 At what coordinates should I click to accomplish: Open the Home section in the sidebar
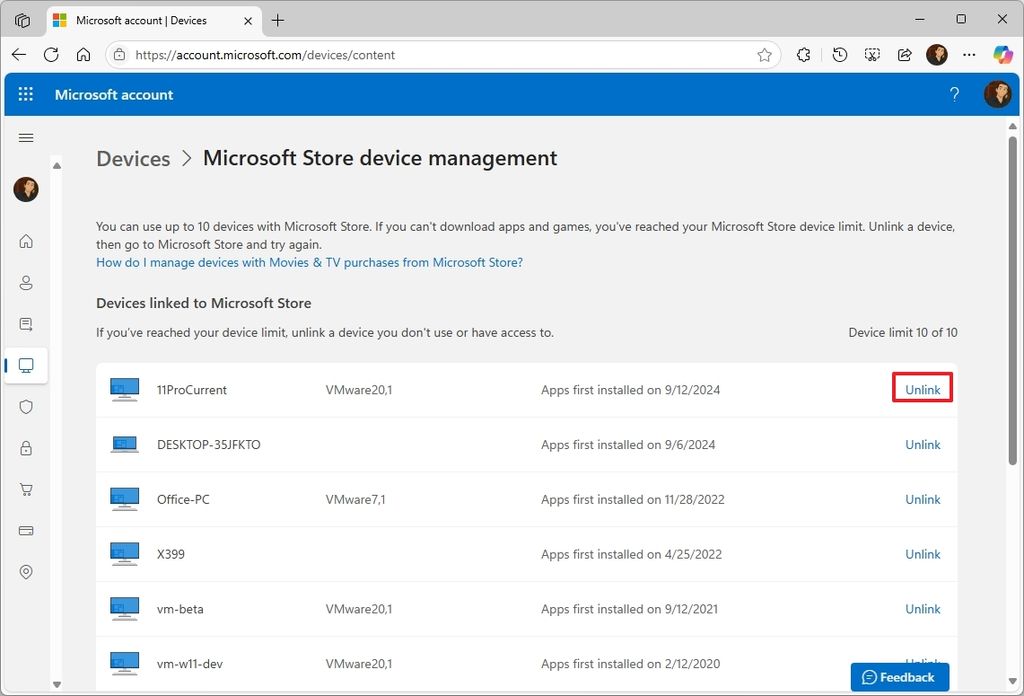(x=25, y=241)
